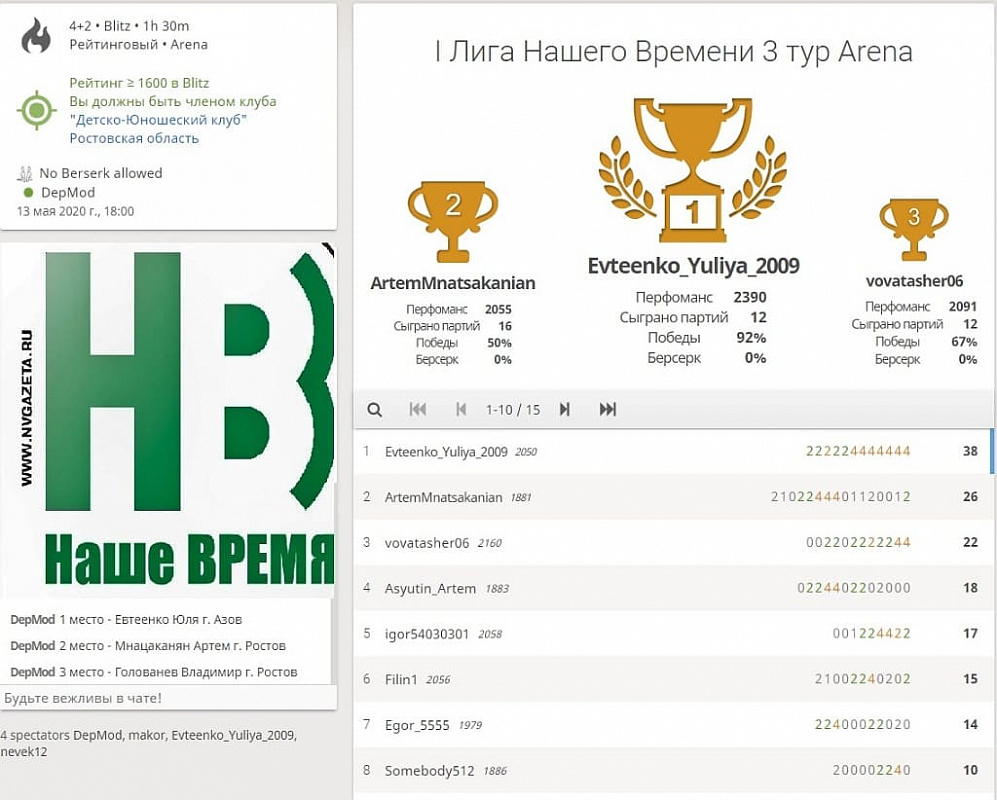
Task: Click the third place trophy icon
Action: click(x=913, y=227)
